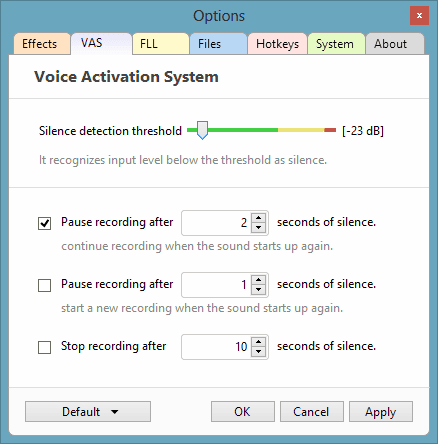Open the Hotkeys tab
Image resolution: width=438 pixels, height=444 pixels.
click(x=277, y=44)
